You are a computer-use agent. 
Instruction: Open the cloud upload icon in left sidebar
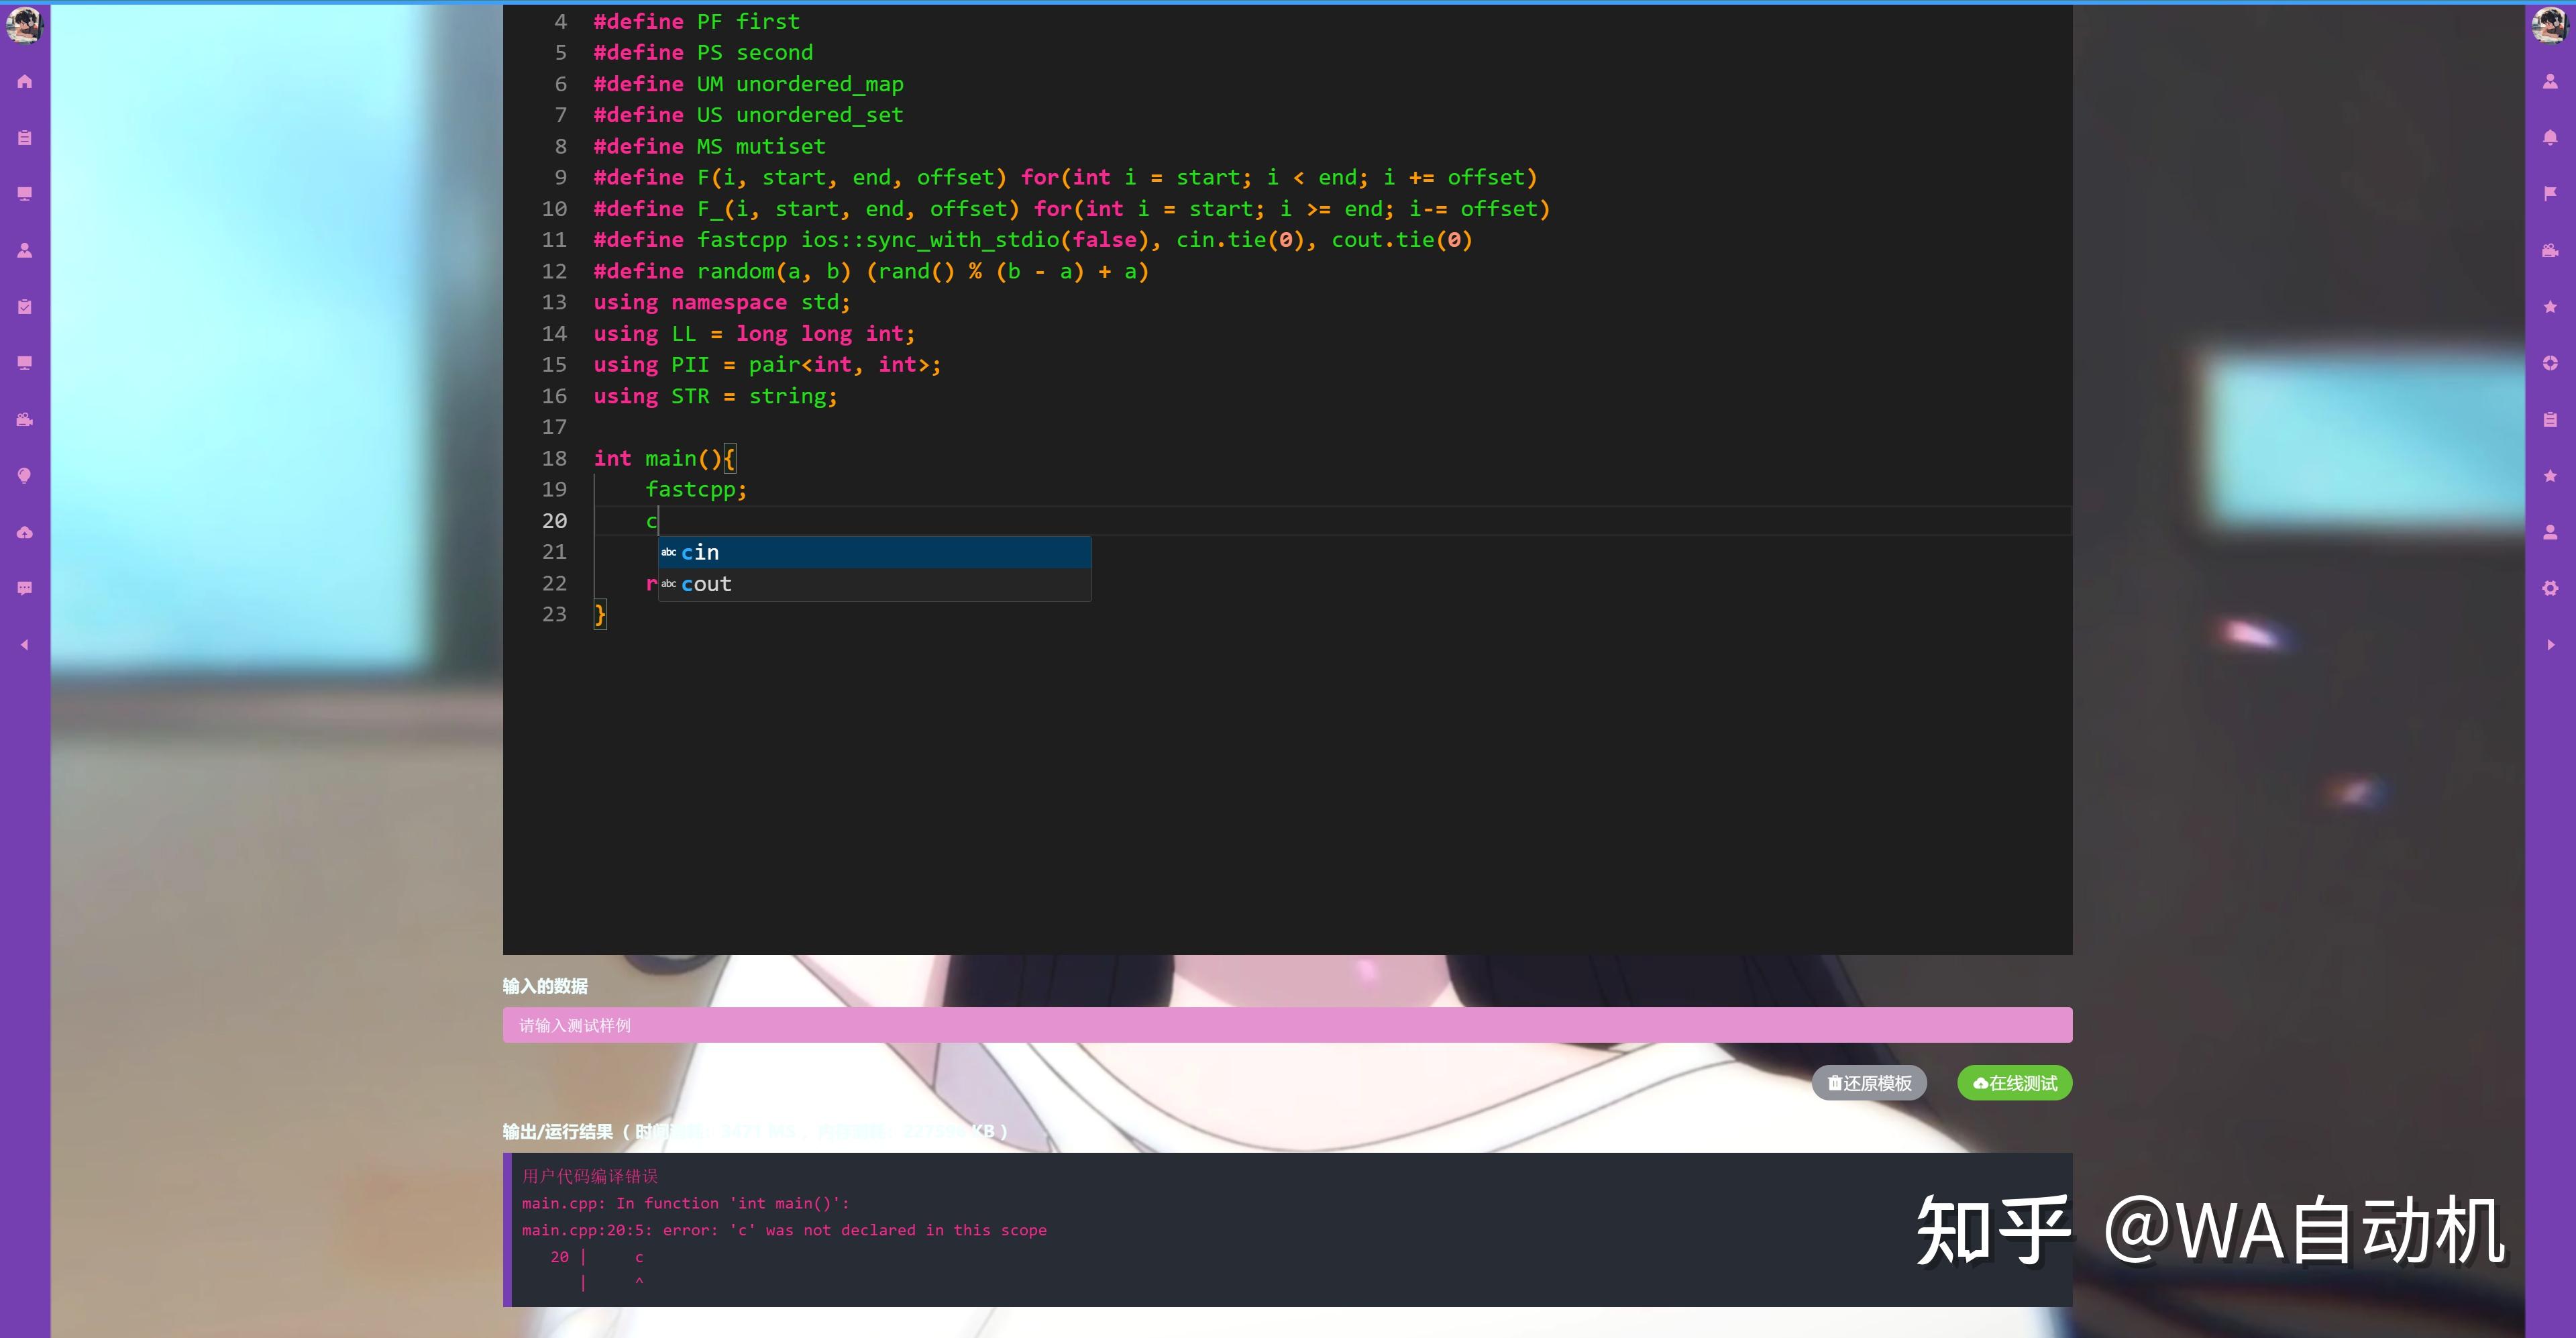click(24, 532)
